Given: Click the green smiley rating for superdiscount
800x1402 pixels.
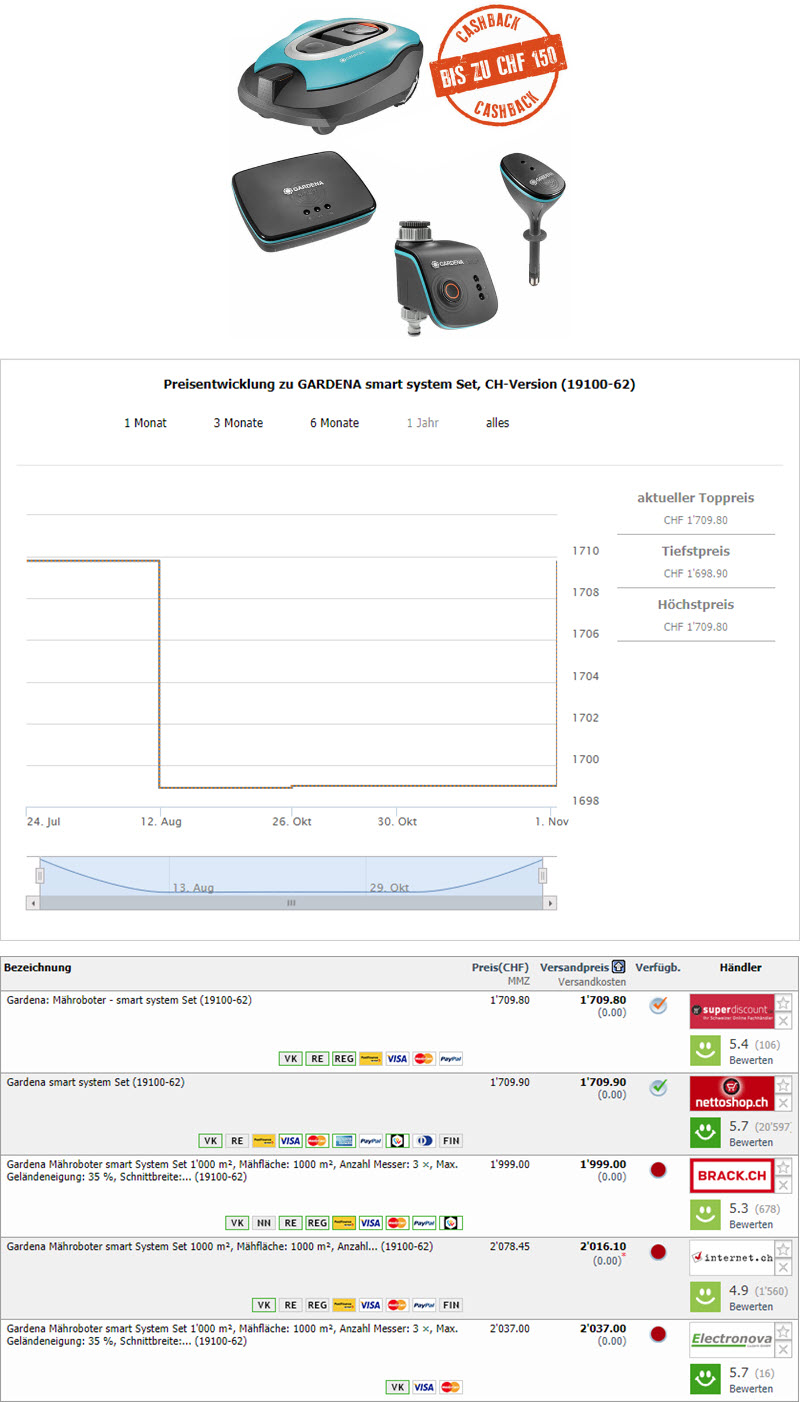Looking at the screenshot, I should [x=706, y=1050].
